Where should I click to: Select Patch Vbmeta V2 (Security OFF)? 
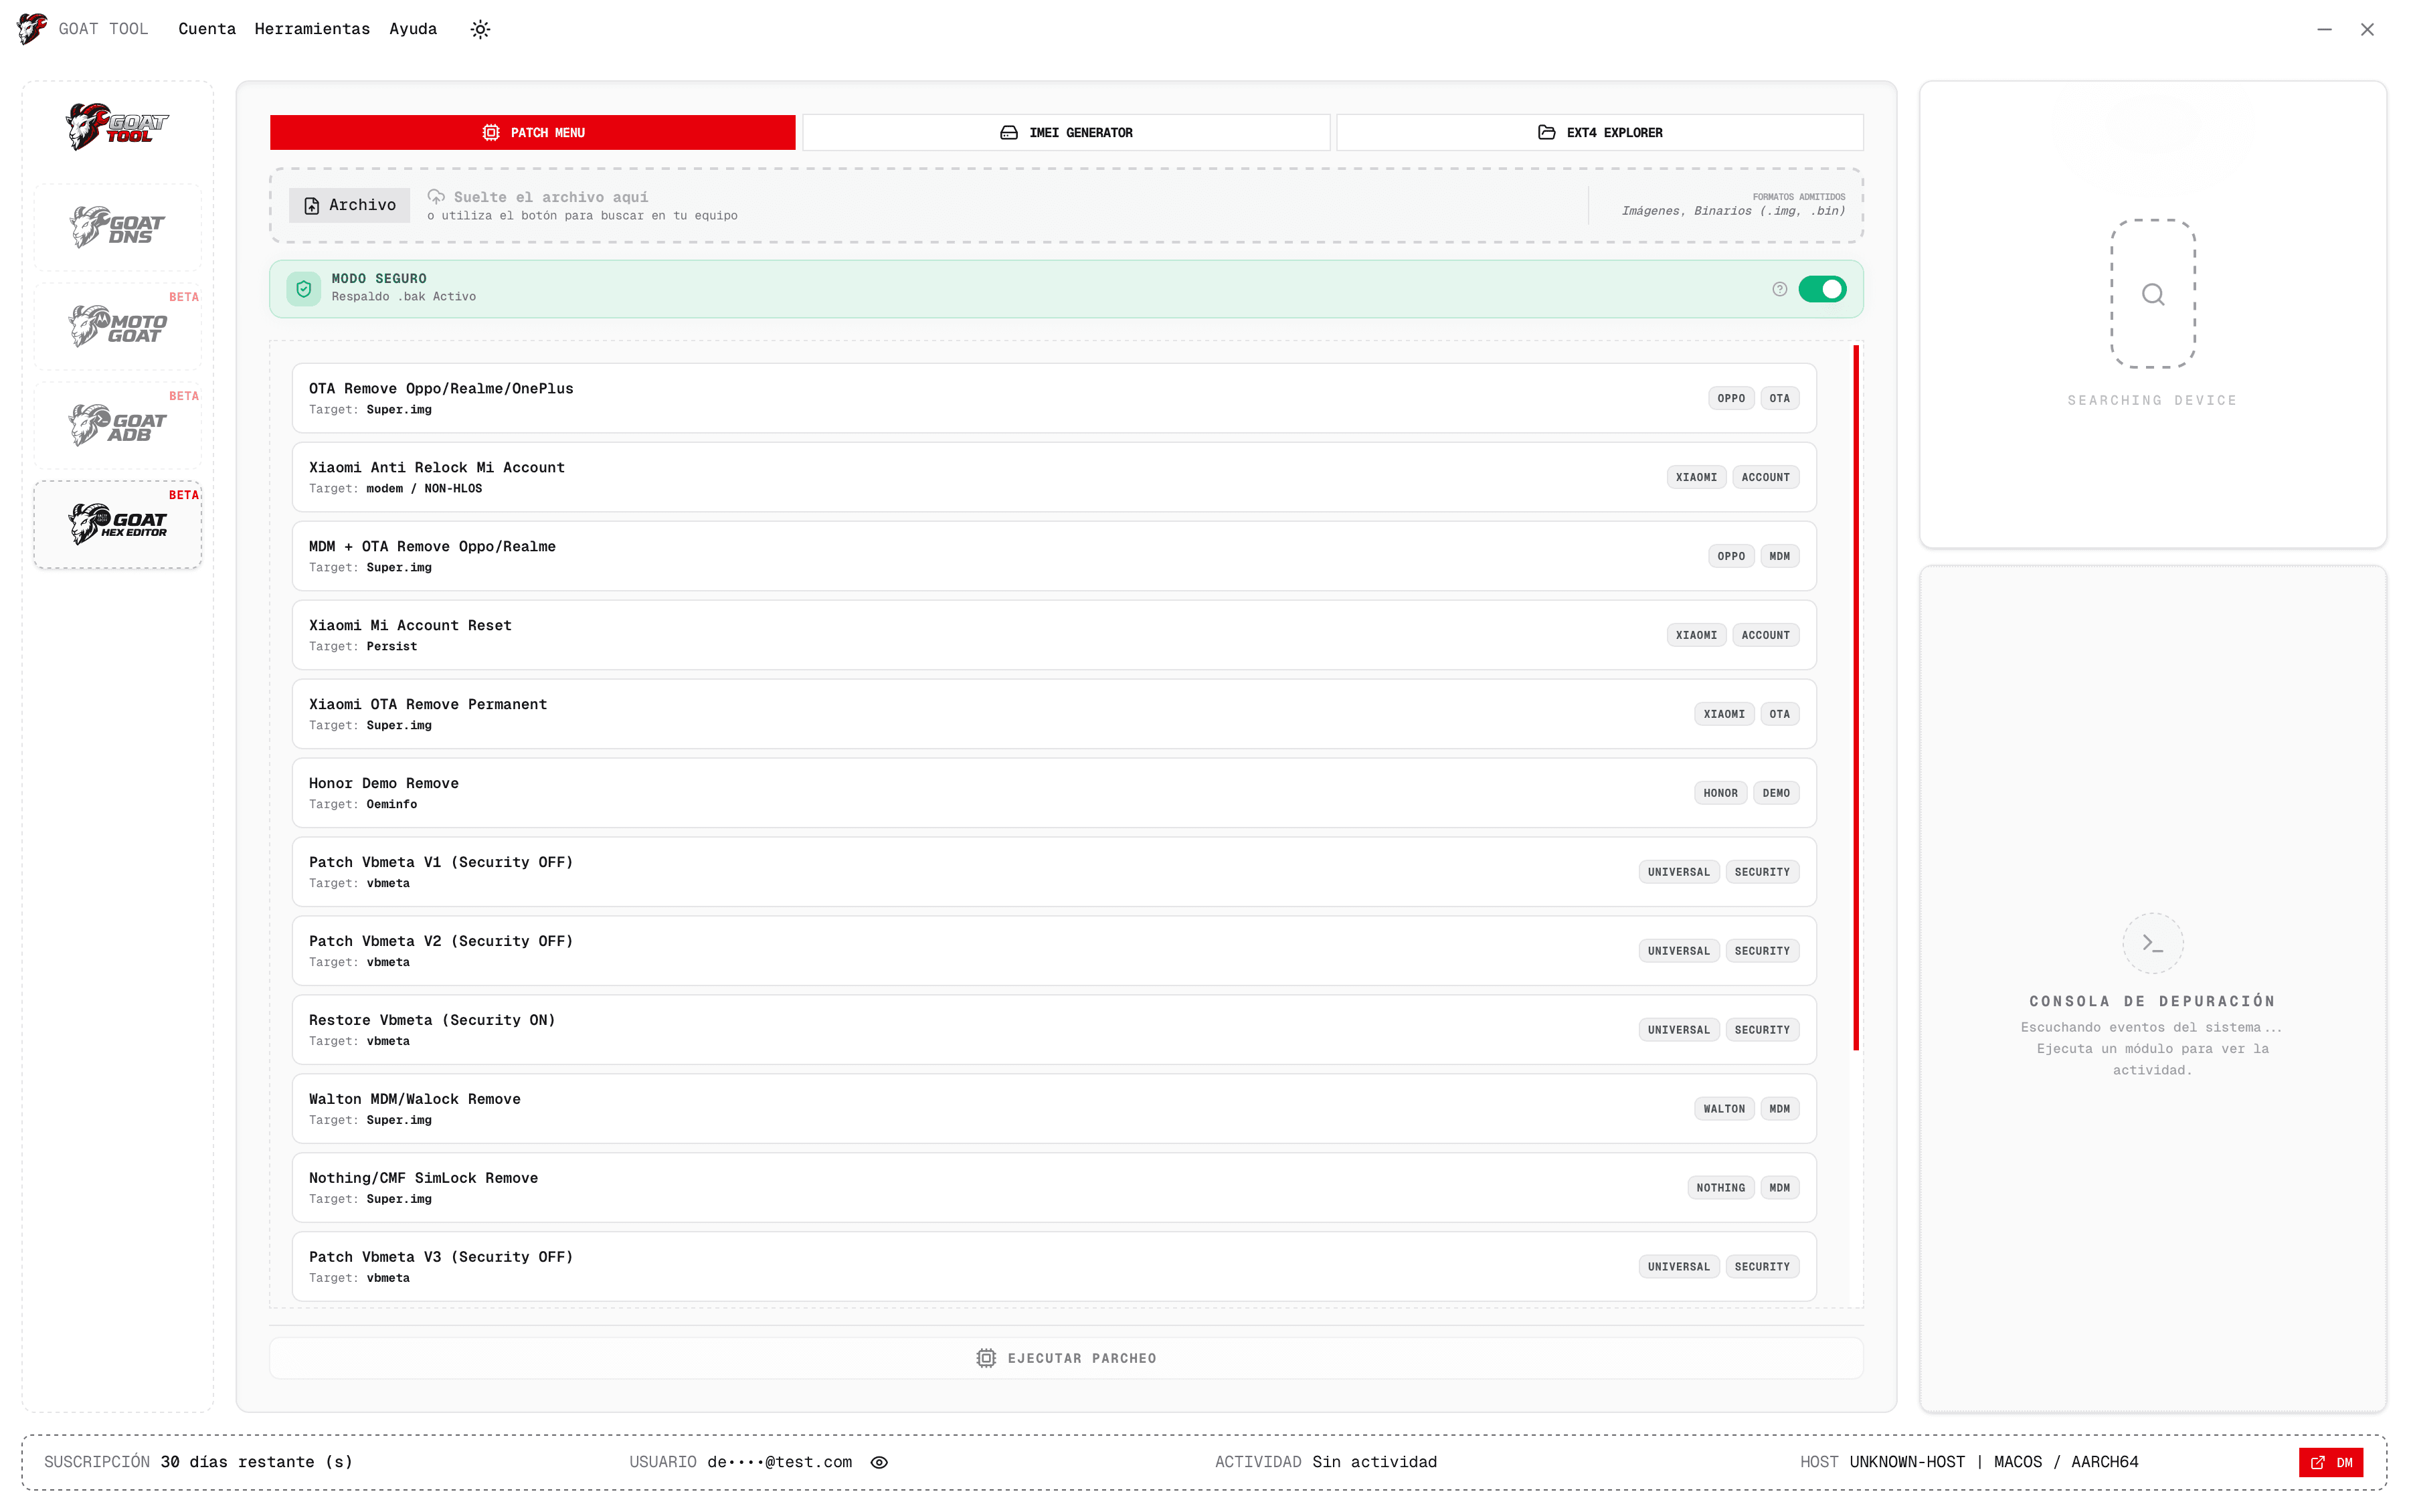(1054, 951)
